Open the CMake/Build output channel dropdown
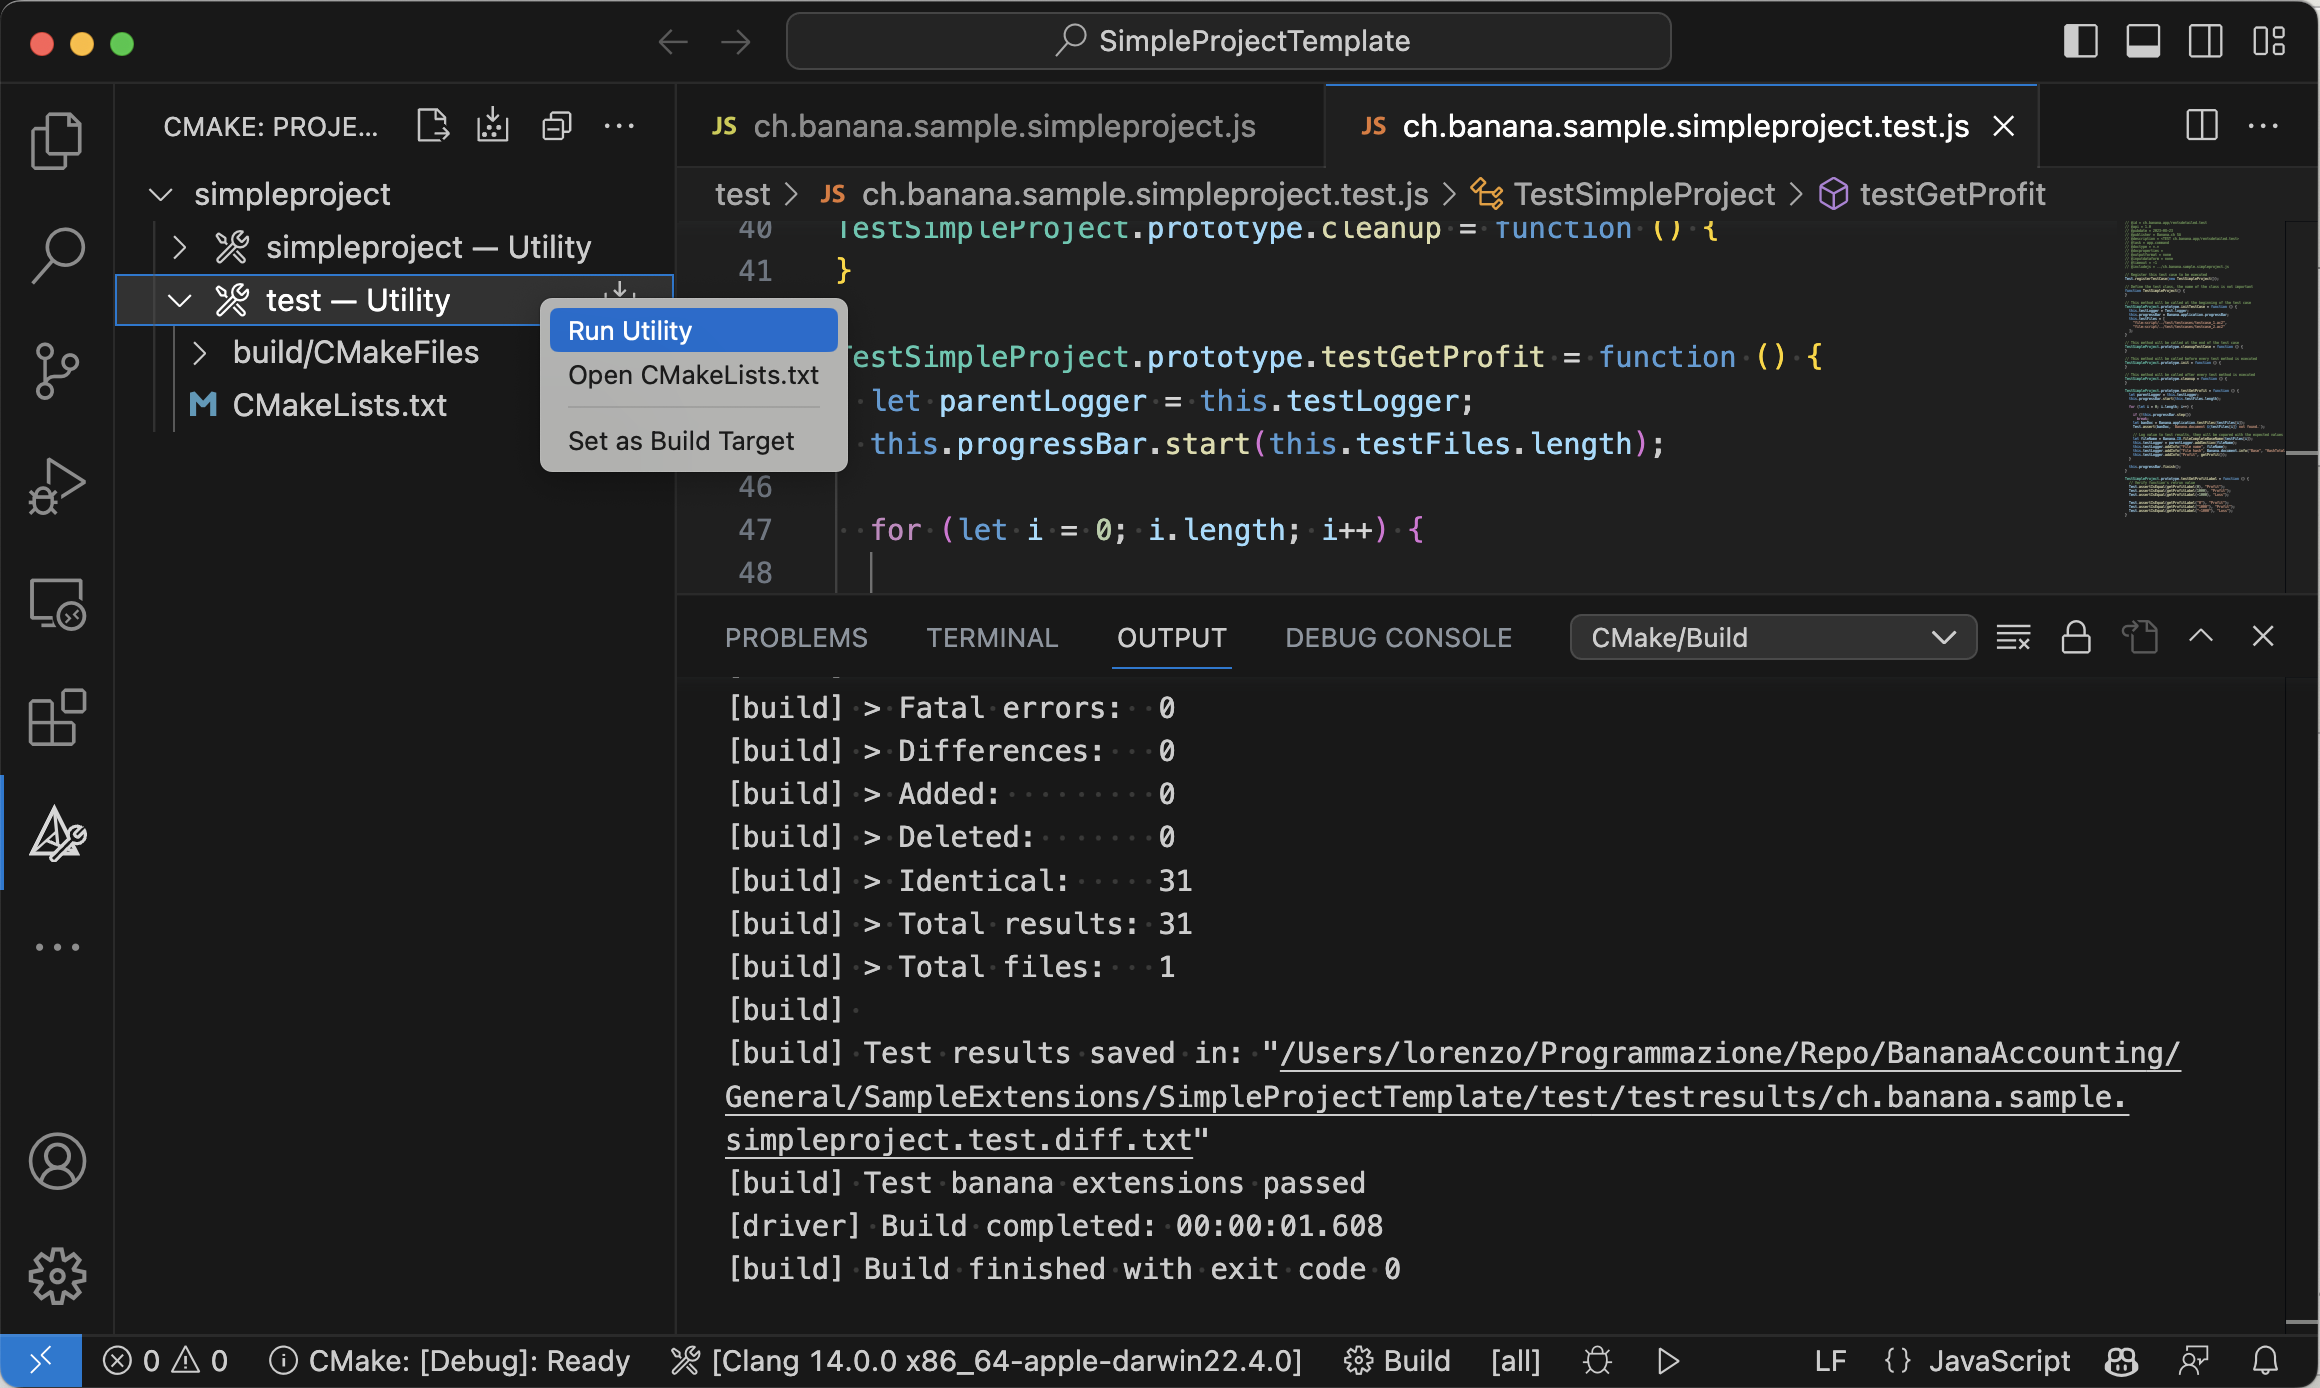Image resolution: width=2320 pixels, height=1388 pixels. click(1773, 637)
